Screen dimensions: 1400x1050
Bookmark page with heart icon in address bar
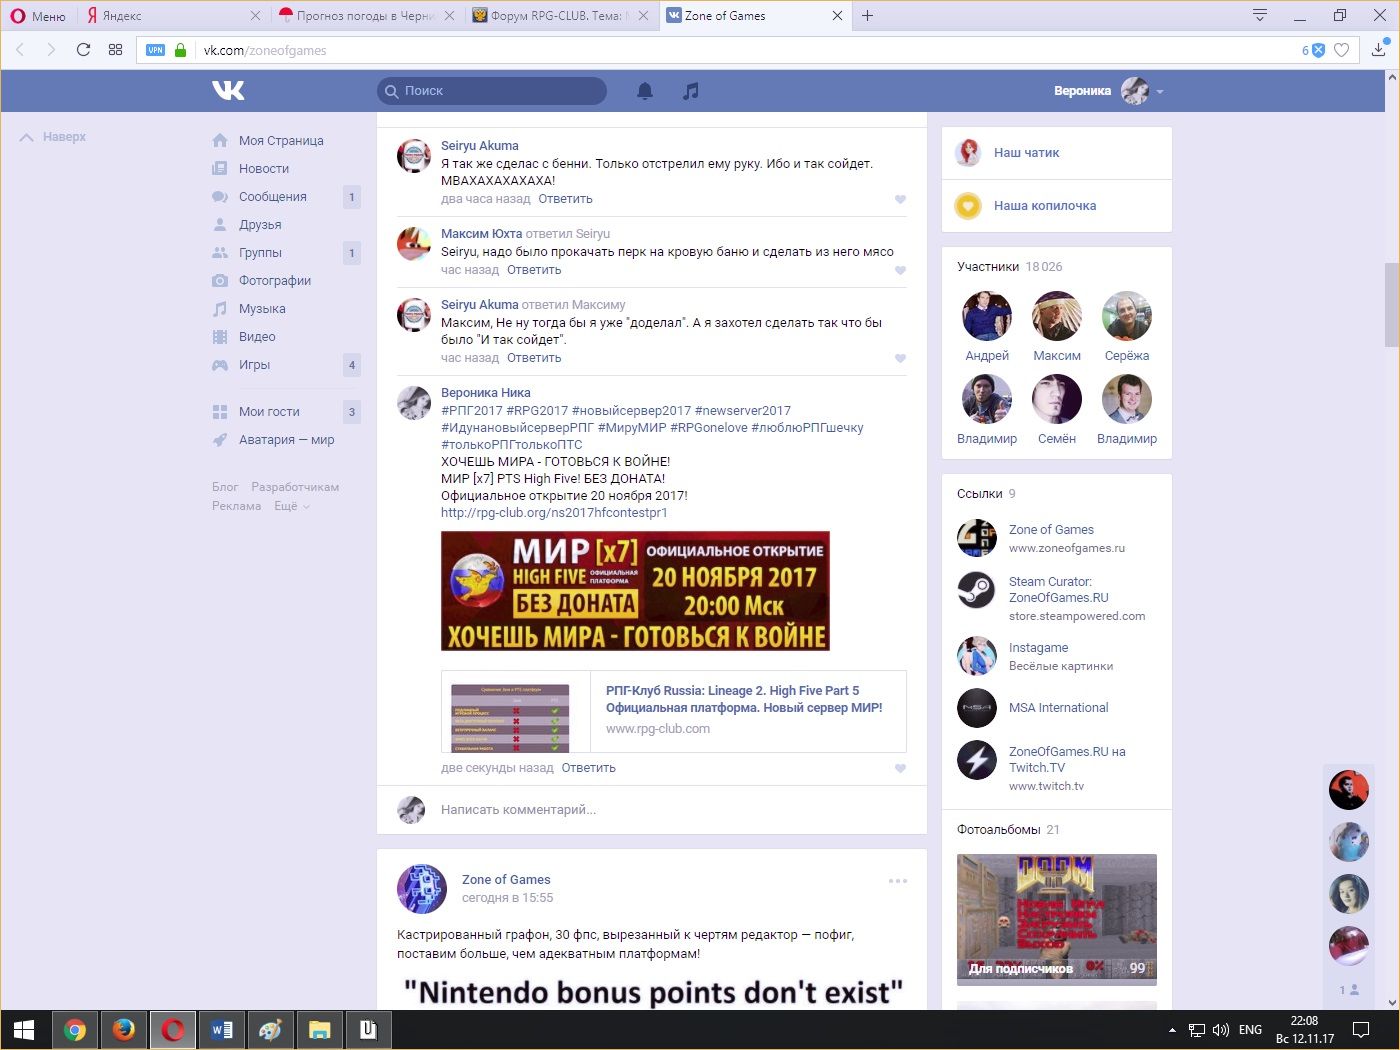(1342, 50)
